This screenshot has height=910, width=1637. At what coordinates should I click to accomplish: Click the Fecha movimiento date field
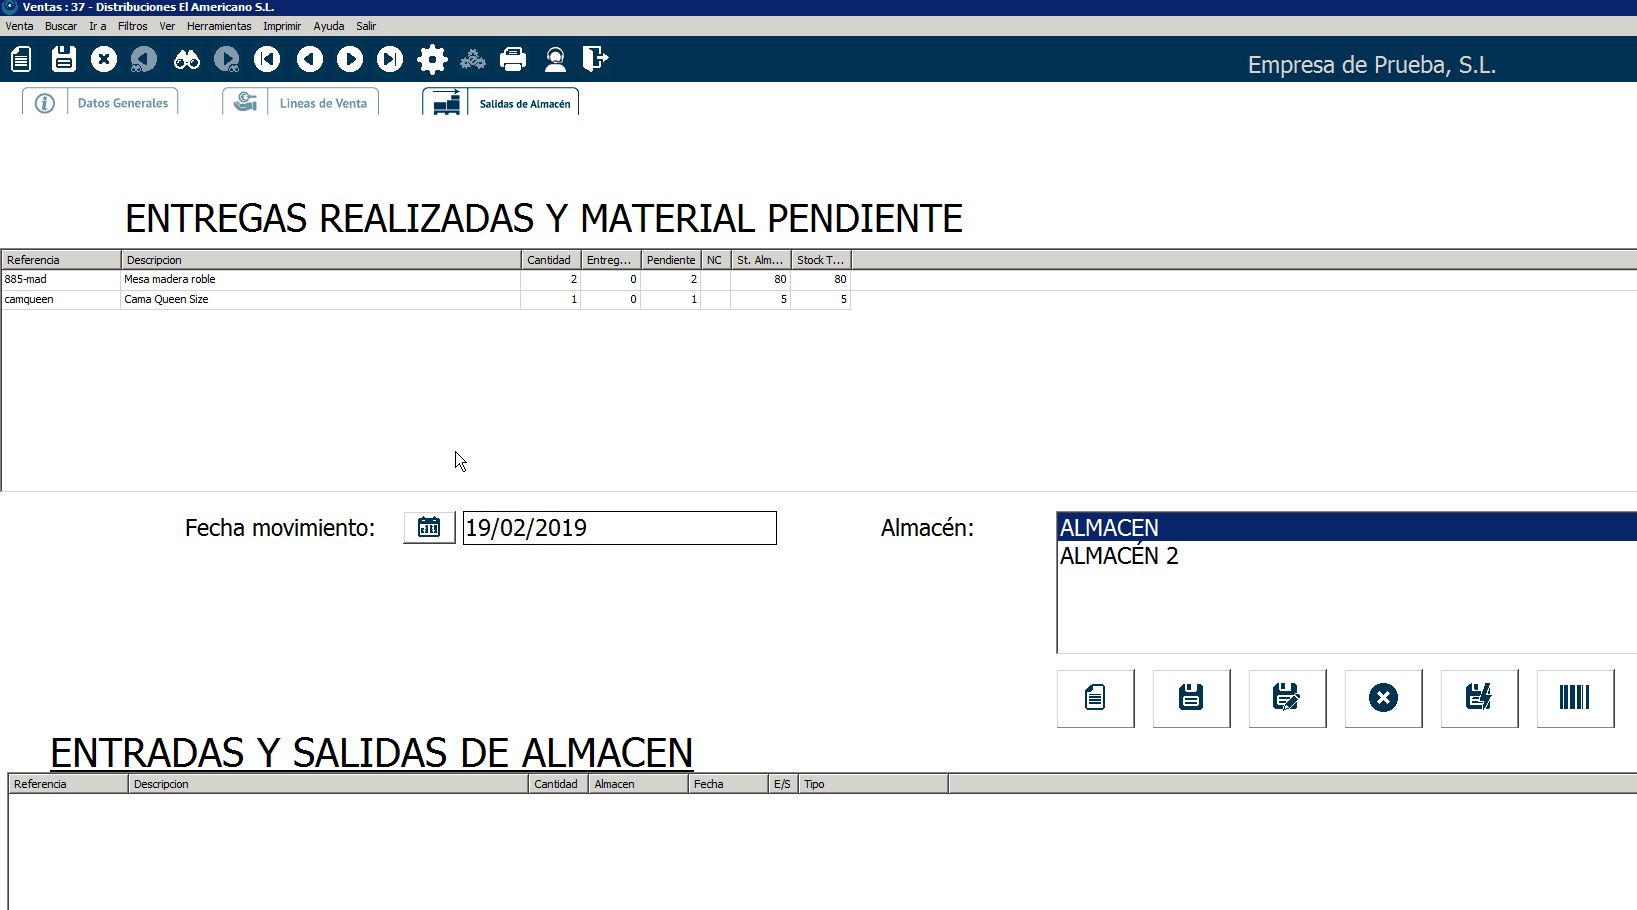[619, 528]
